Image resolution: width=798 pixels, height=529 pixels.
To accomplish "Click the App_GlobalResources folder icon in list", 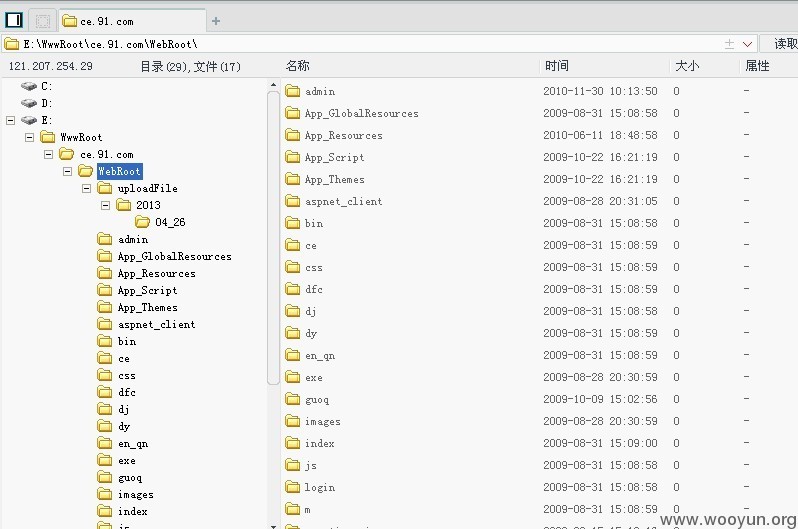I will point(293,113).
